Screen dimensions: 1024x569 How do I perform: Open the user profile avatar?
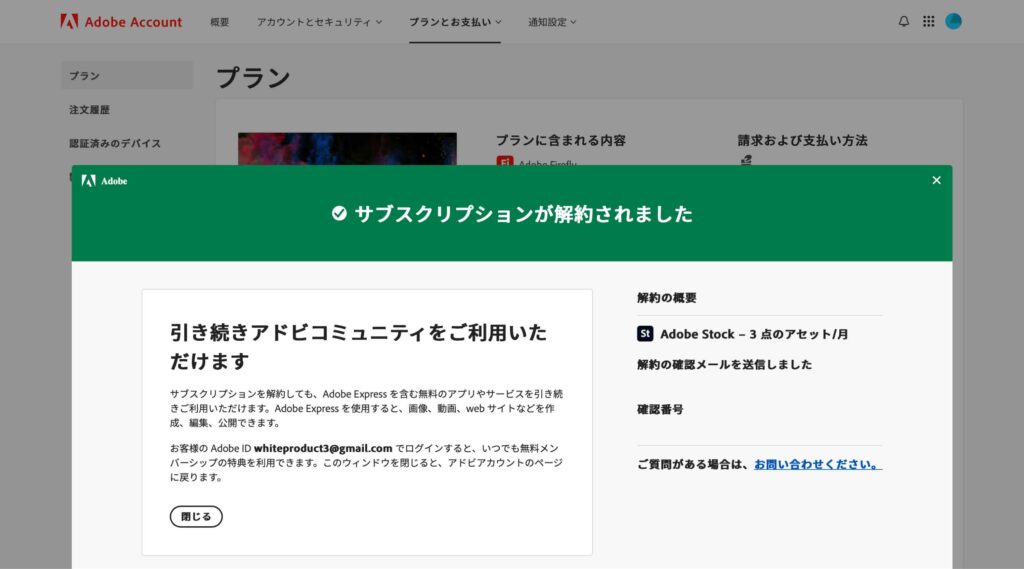pyautogui.click(x=953, y=22)
